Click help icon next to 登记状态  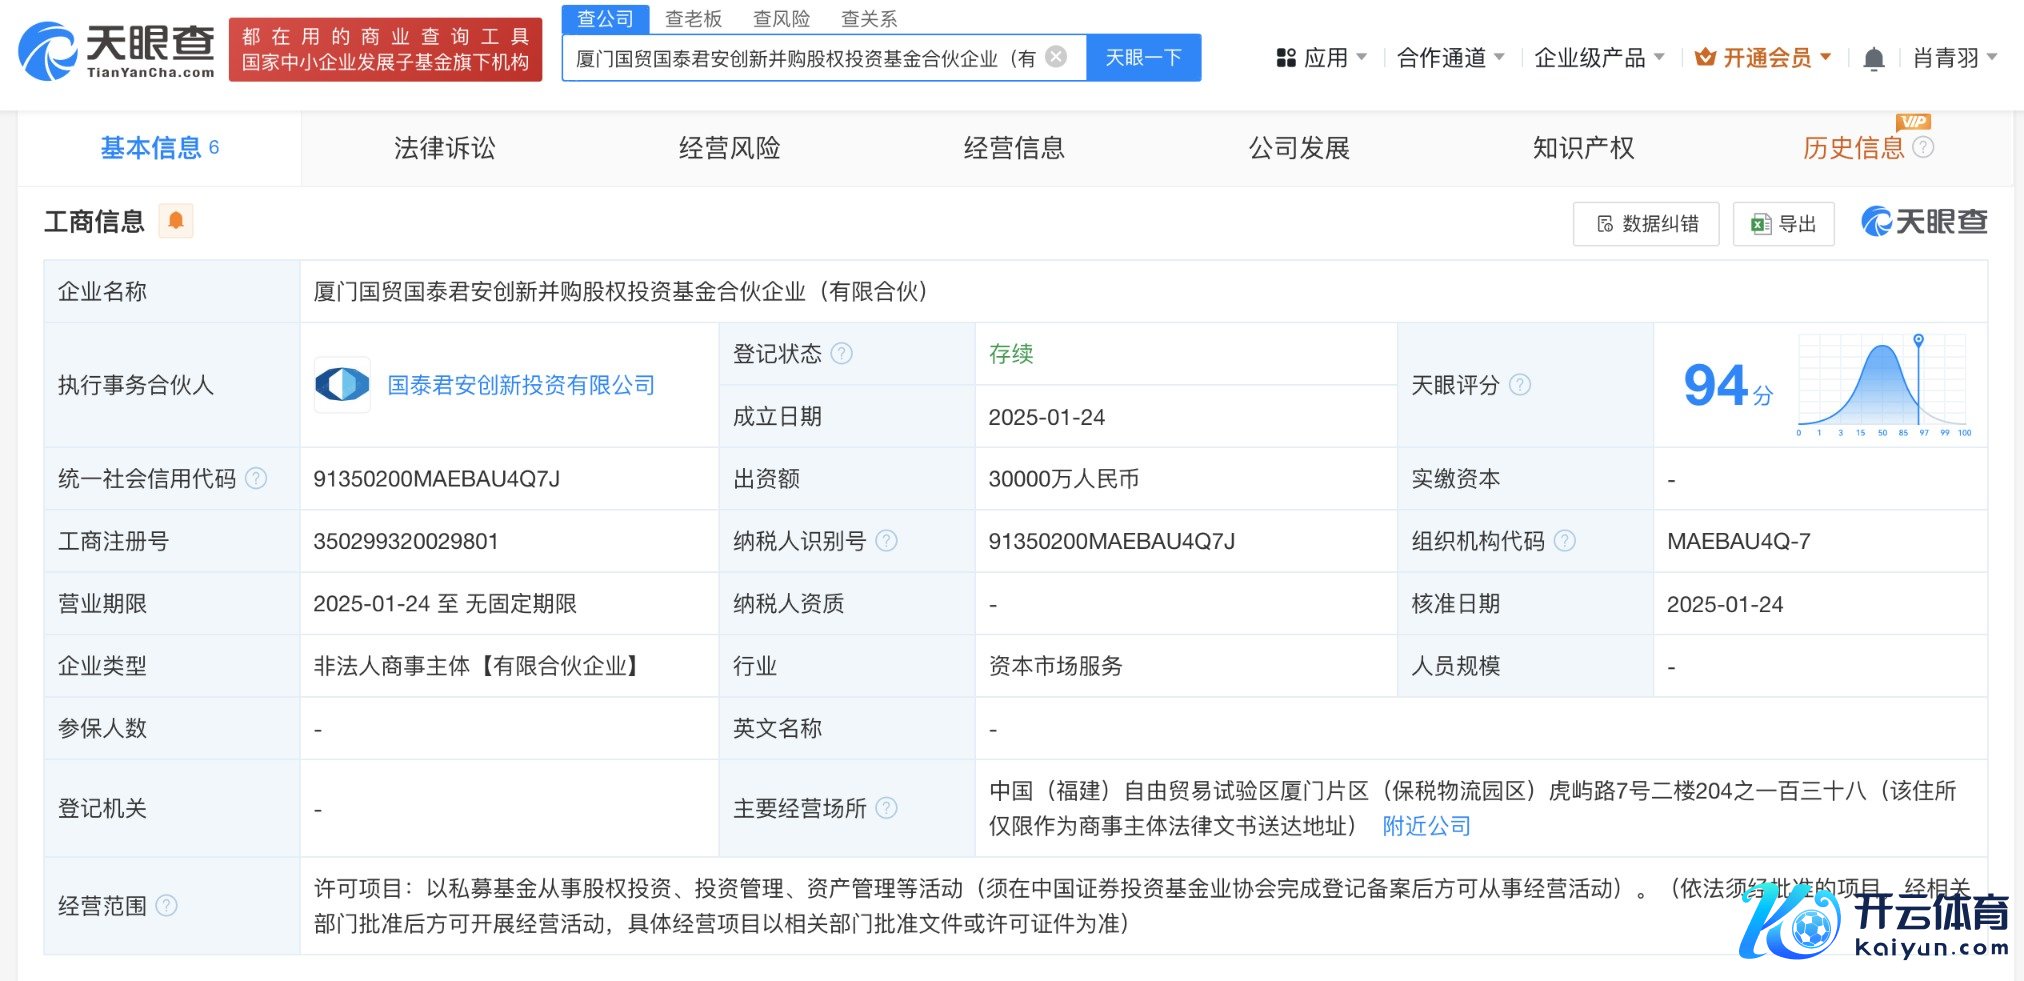(842, 353)
